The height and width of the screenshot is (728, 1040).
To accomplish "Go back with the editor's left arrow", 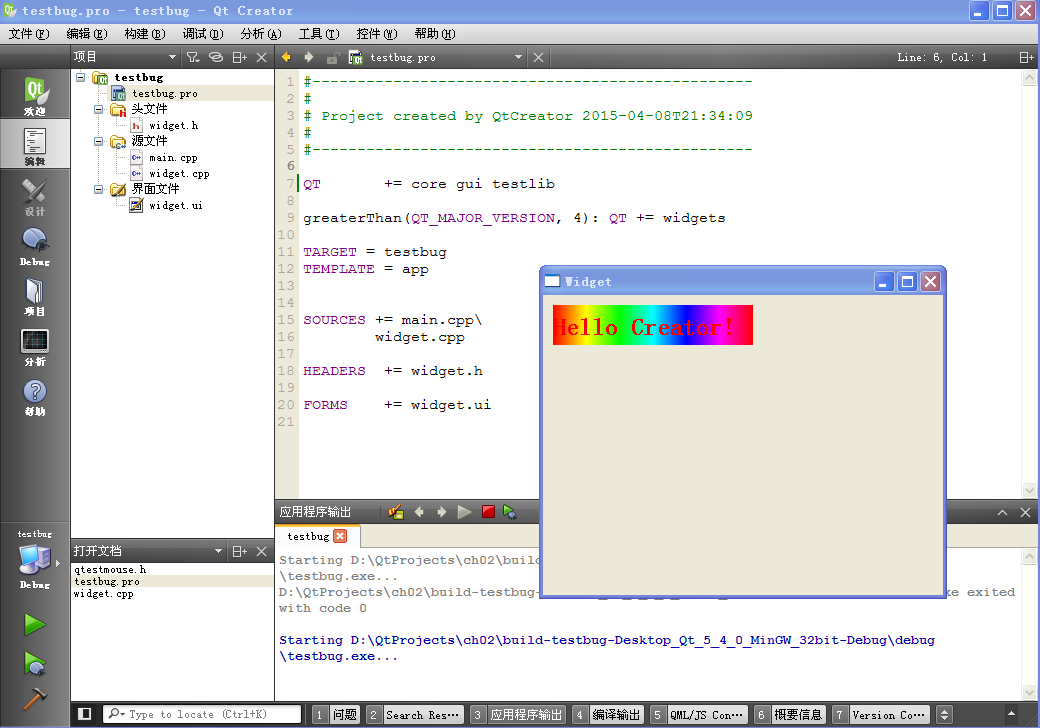I will [287, 57].
